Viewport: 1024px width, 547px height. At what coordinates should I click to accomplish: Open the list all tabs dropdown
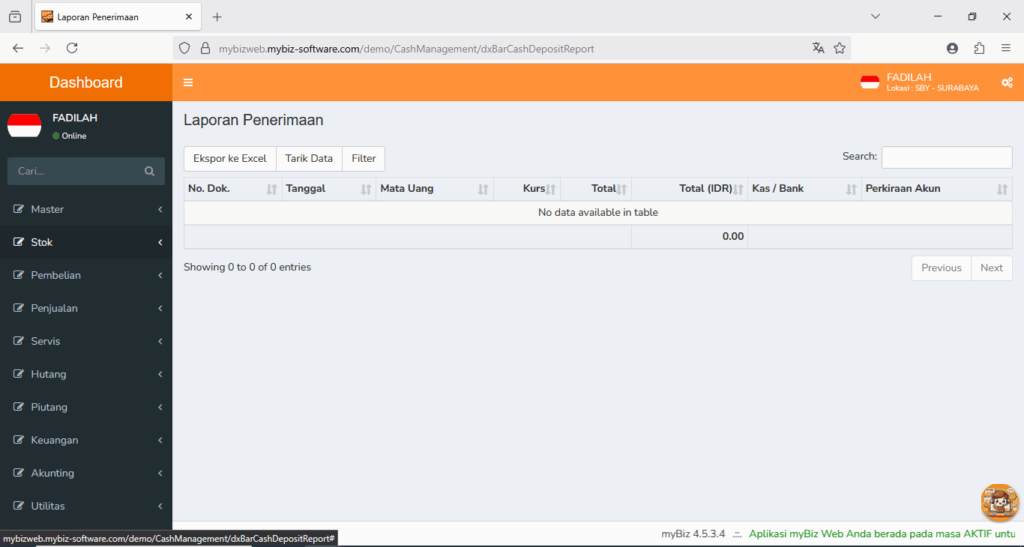point(876,16)
